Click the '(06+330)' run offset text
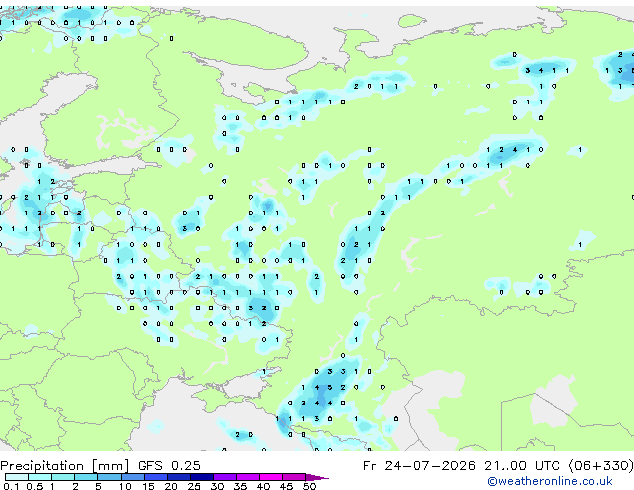634x490 pixels. point(600,466)
